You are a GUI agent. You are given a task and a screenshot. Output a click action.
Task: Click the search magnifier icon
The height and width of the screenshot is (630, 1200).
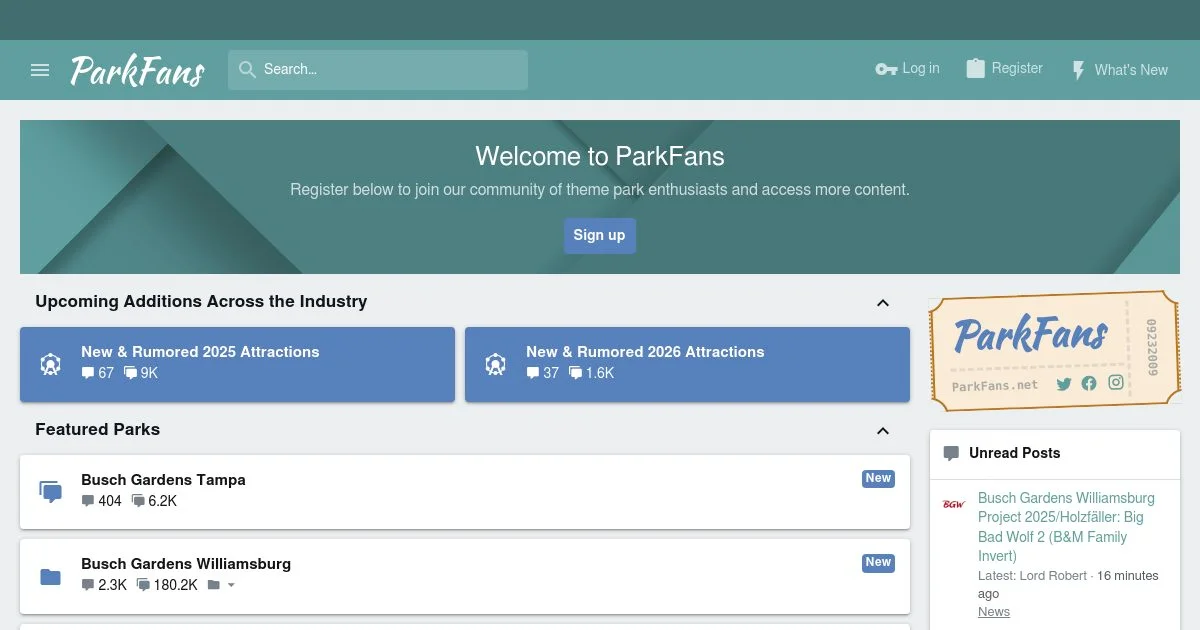click(248, 70)
